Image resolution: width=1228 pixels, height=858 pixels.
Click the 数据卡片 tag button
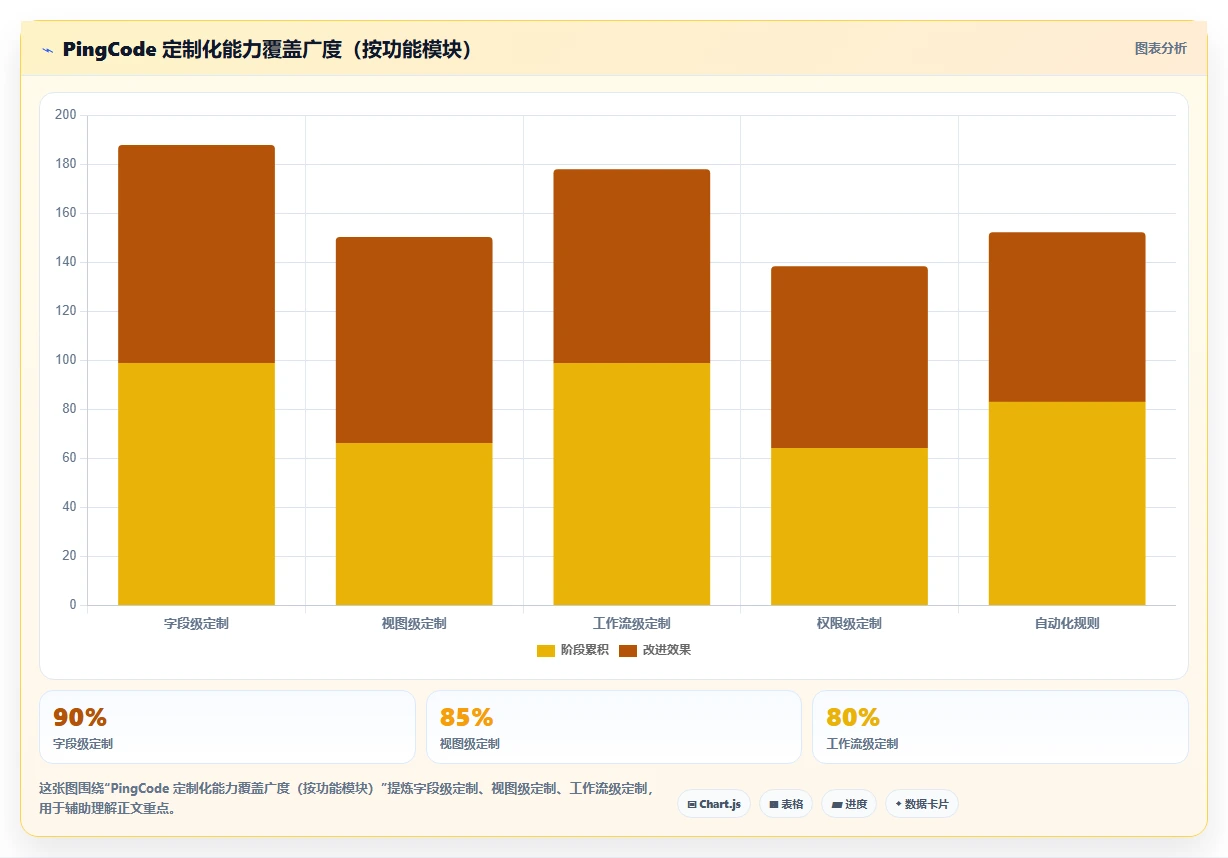coord(922,804)
